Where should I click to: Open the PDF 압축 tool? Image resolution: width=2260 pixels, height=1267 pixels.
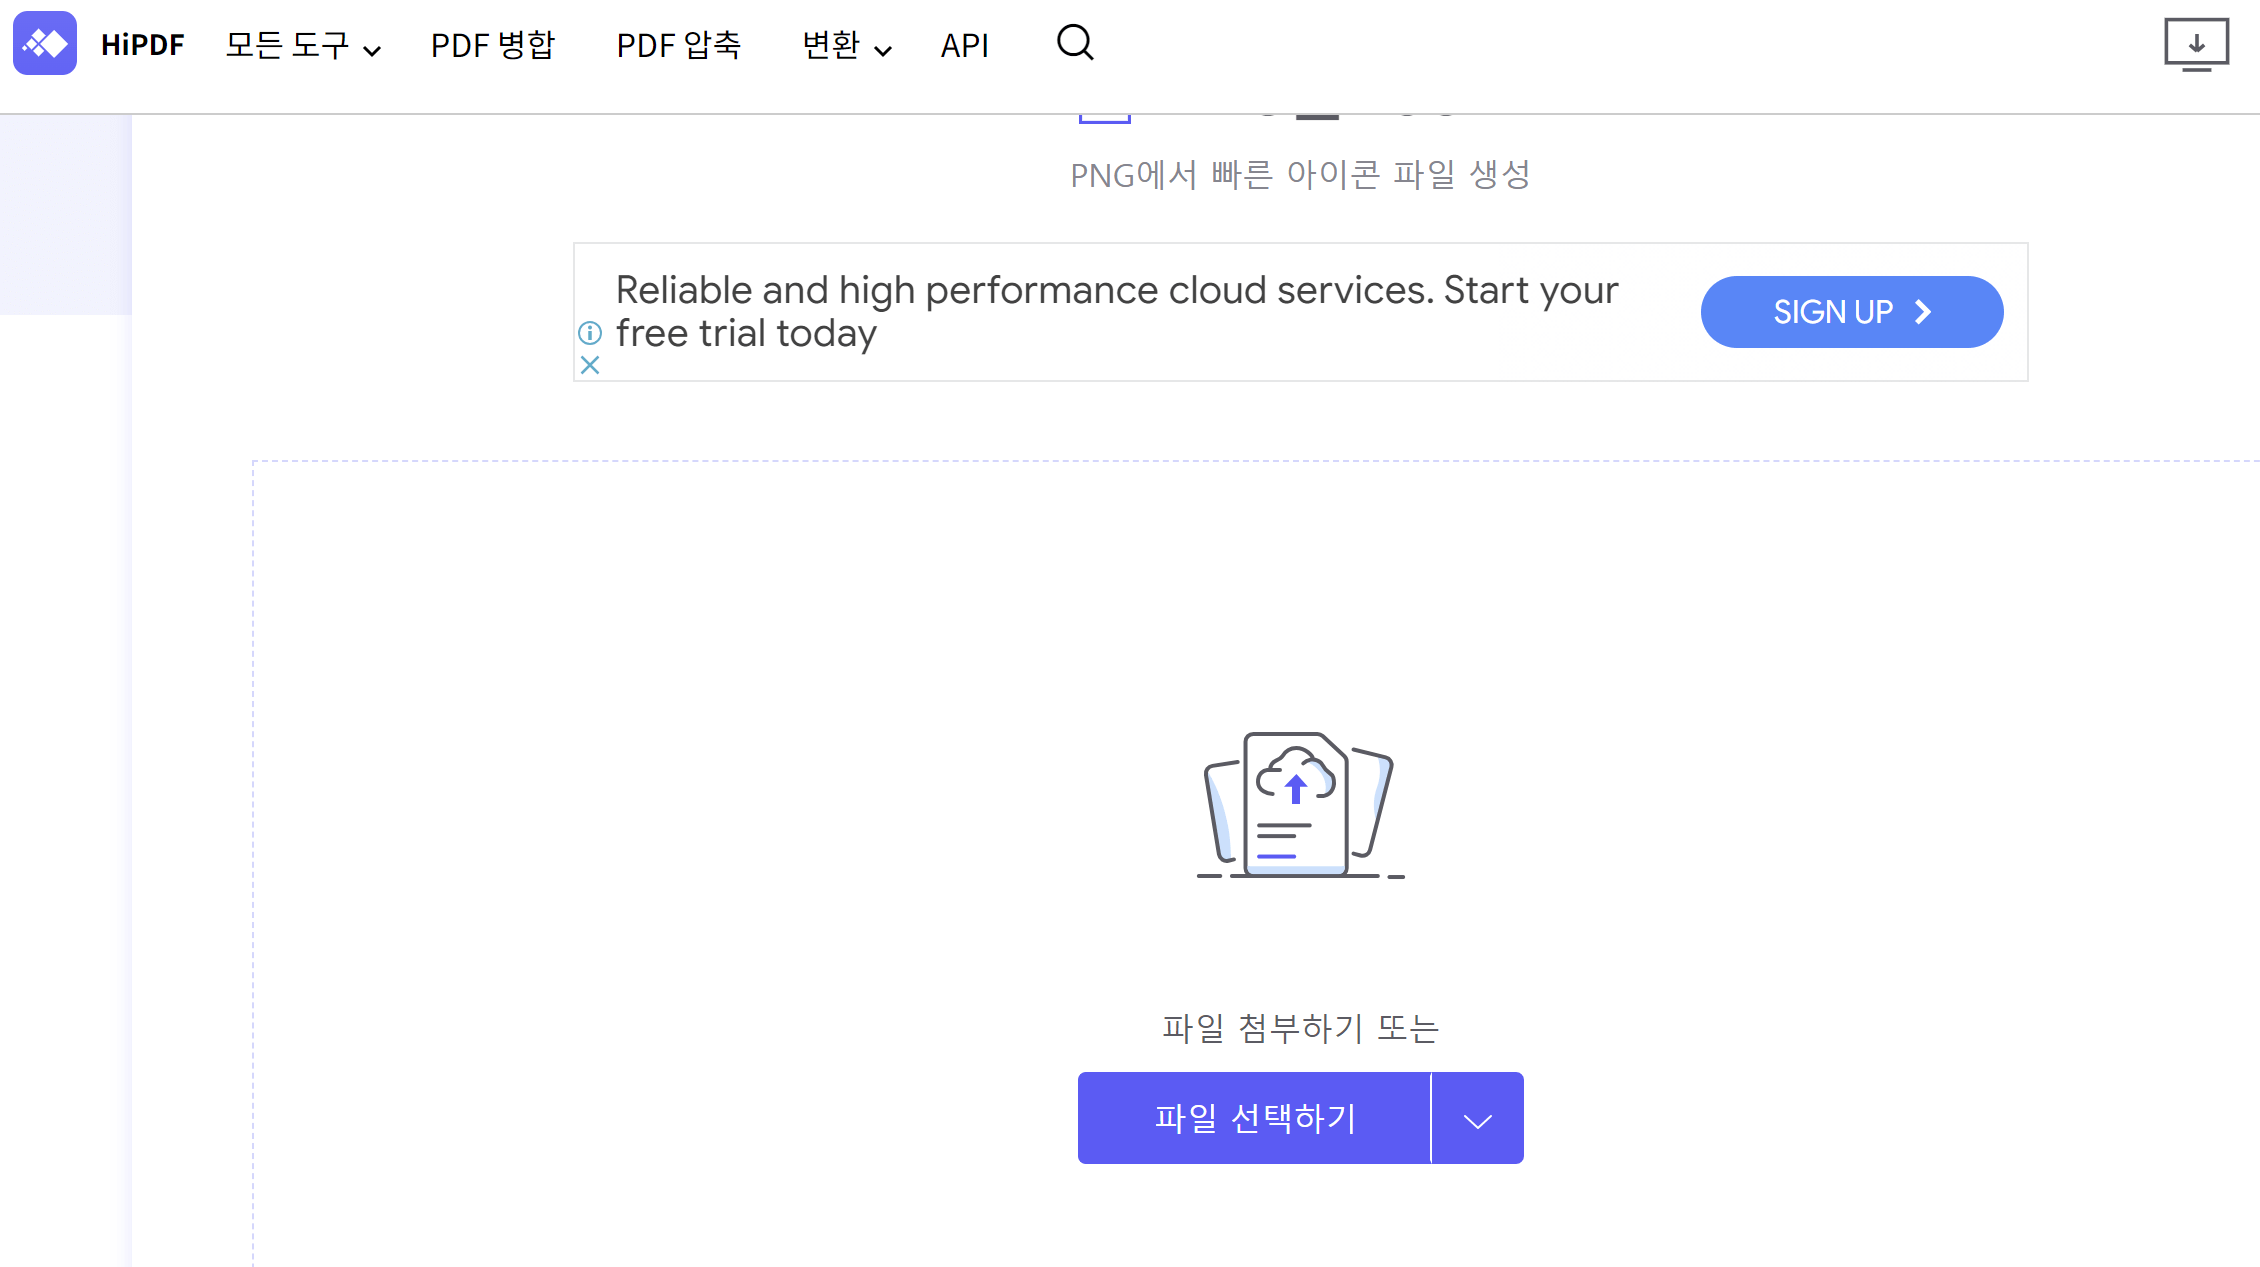pyautogui.click(x=678, y=45)
